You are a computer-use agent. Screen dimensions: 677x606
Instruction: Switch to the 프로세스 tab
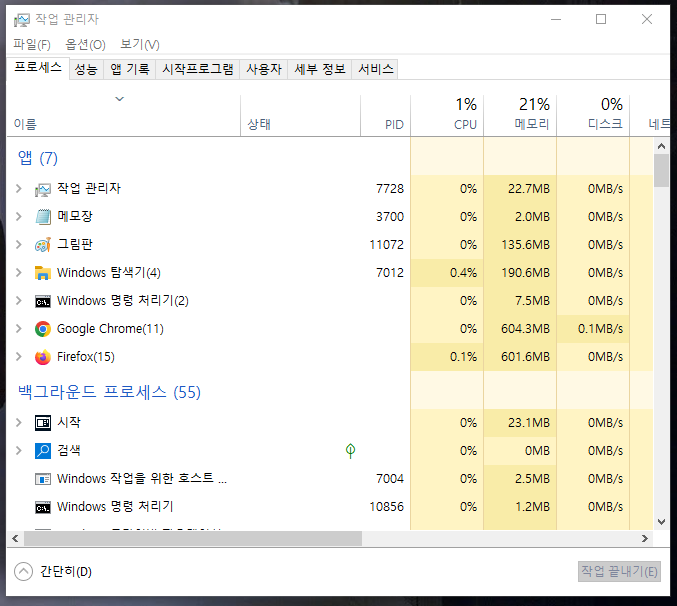click(38, 68)
